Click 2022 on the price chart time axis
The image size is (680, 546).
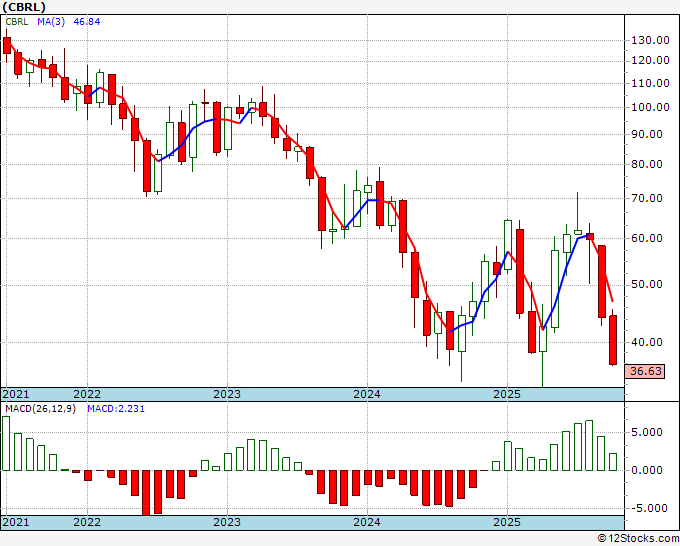87,394
